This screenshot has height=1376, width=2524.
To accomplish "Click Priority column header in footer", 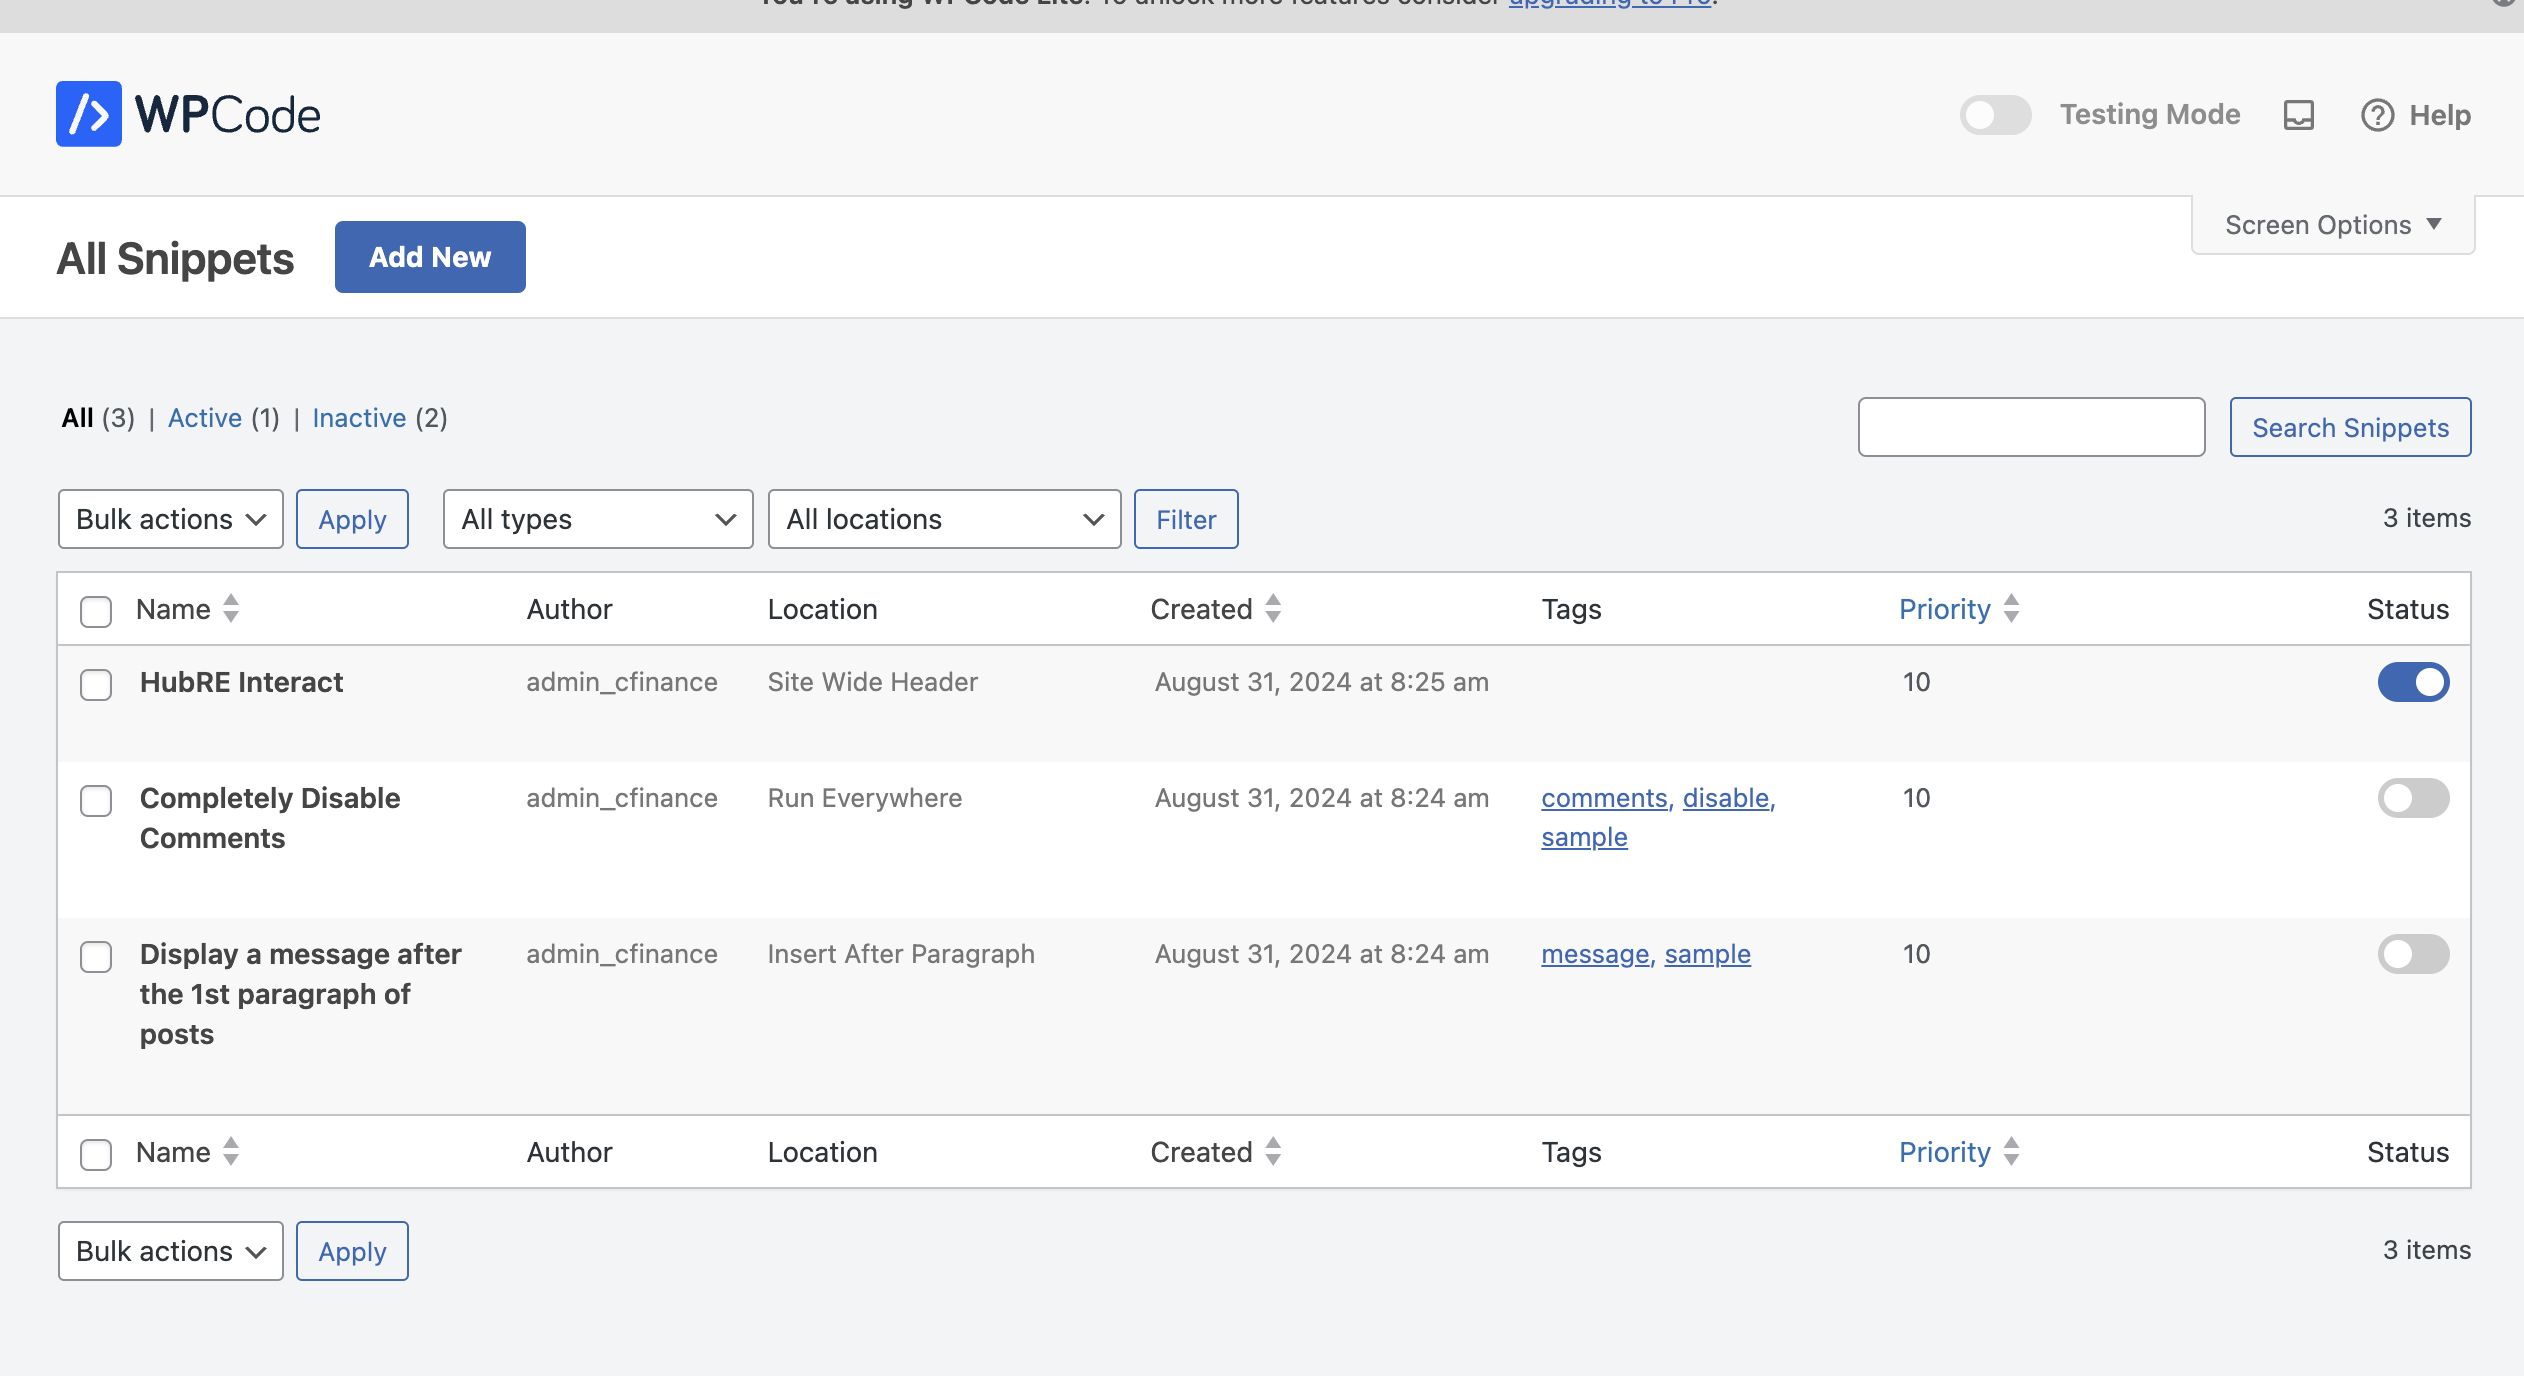I will (1945, 1152).
